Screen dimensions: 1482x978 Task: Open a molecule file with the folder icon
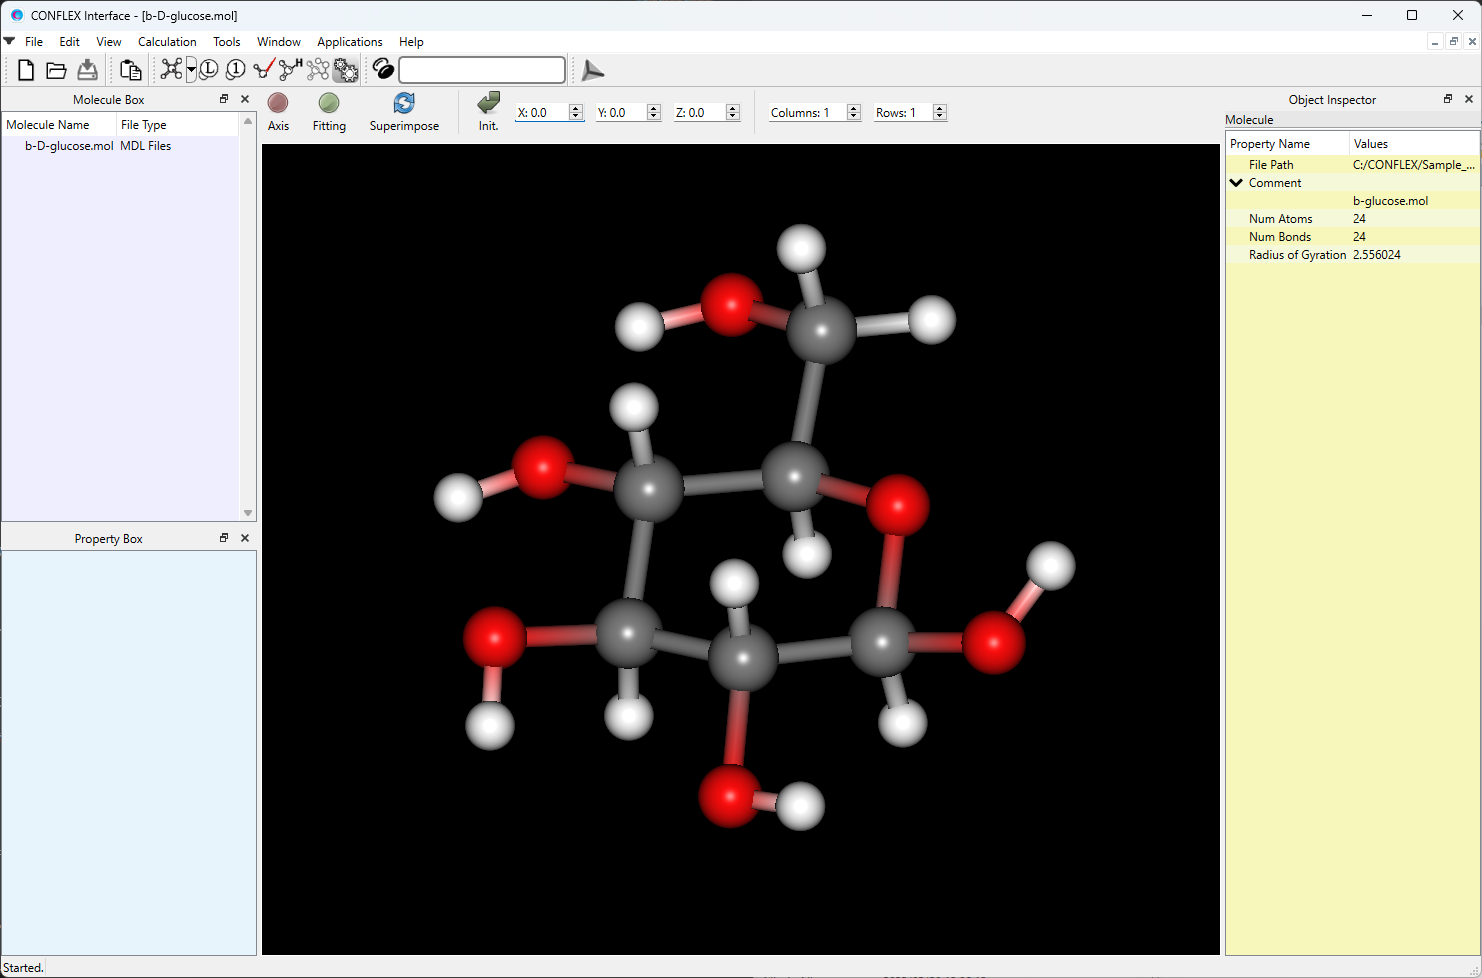pyautogui.click(x=56, y=70)
